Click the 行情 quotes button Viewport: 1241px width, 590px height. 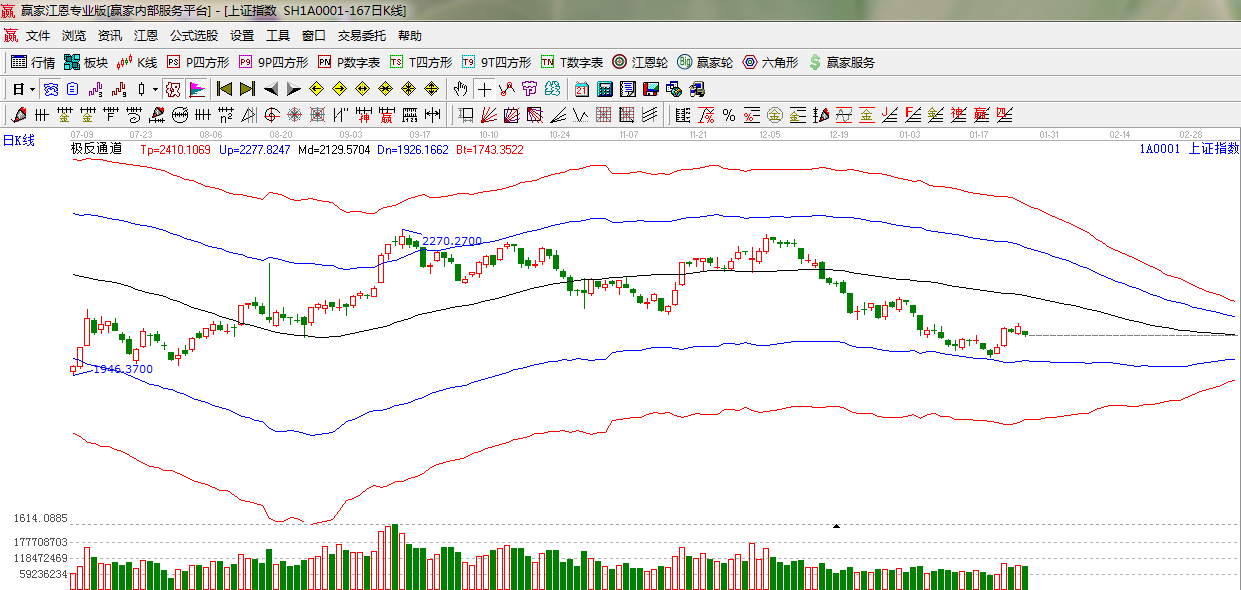pos(33,62)
